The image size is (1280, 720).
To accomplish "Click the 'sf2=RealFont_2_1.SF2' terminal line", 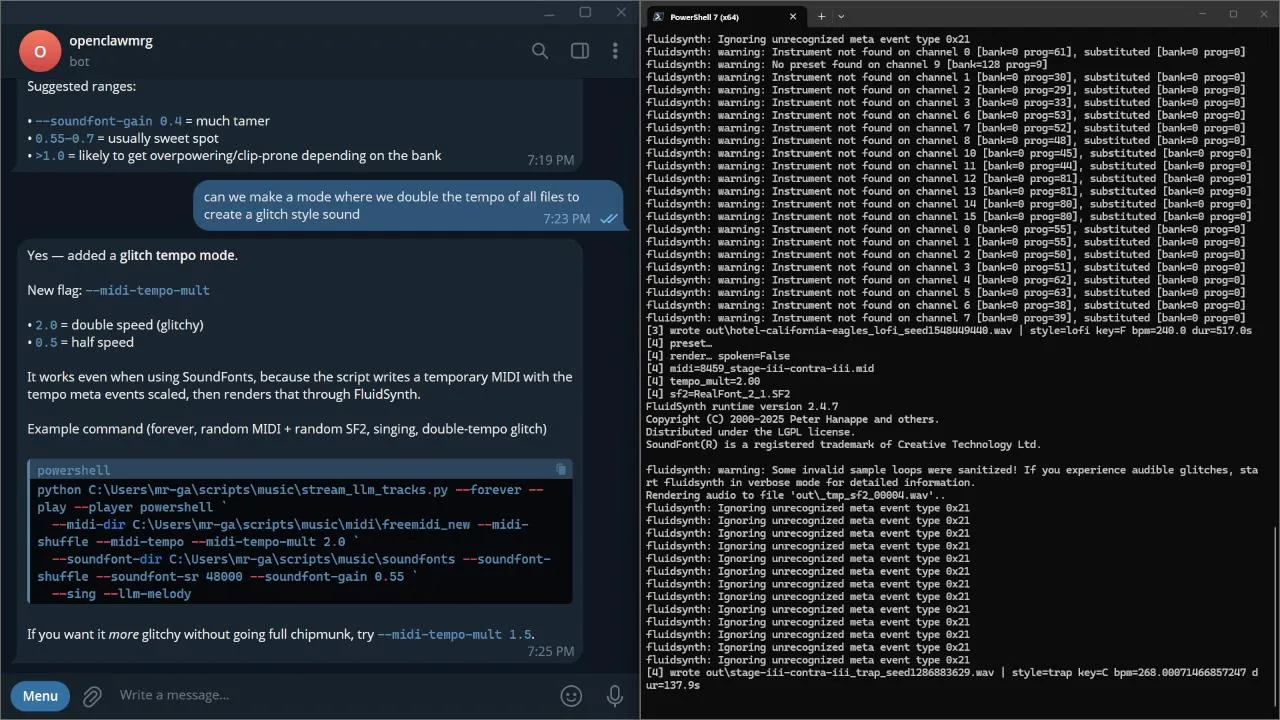I will pos(718,394).
